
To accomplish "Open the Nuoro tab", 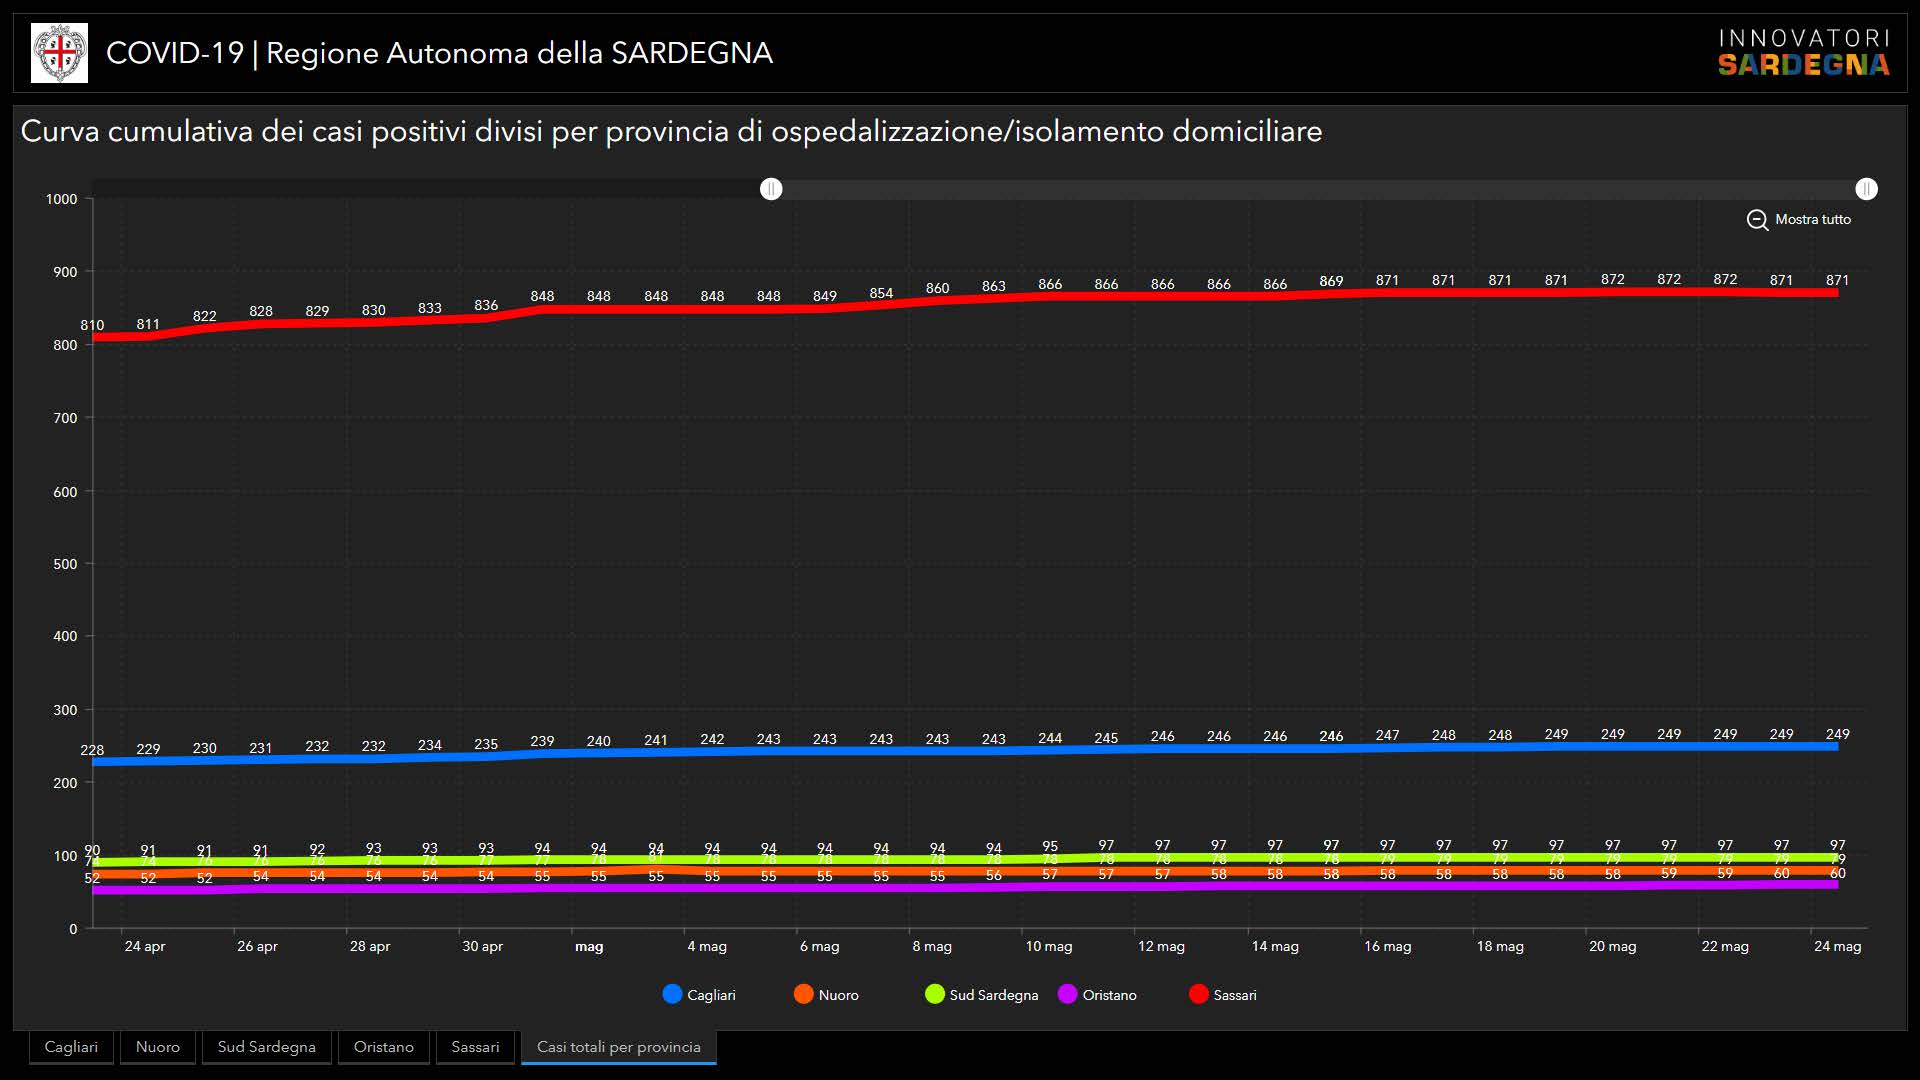I will [158, 1047].
